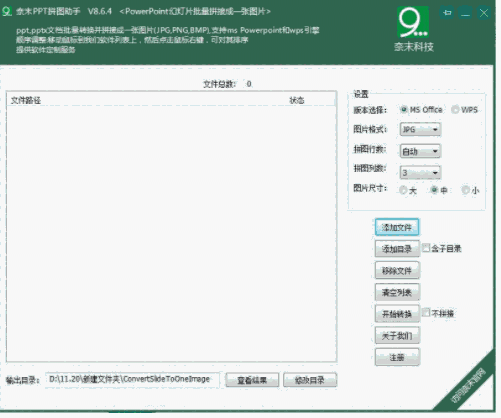Click the 奈末科技 text under the logo
The height and width of the screenshot is (418, 501).
[x=414, y=47]
